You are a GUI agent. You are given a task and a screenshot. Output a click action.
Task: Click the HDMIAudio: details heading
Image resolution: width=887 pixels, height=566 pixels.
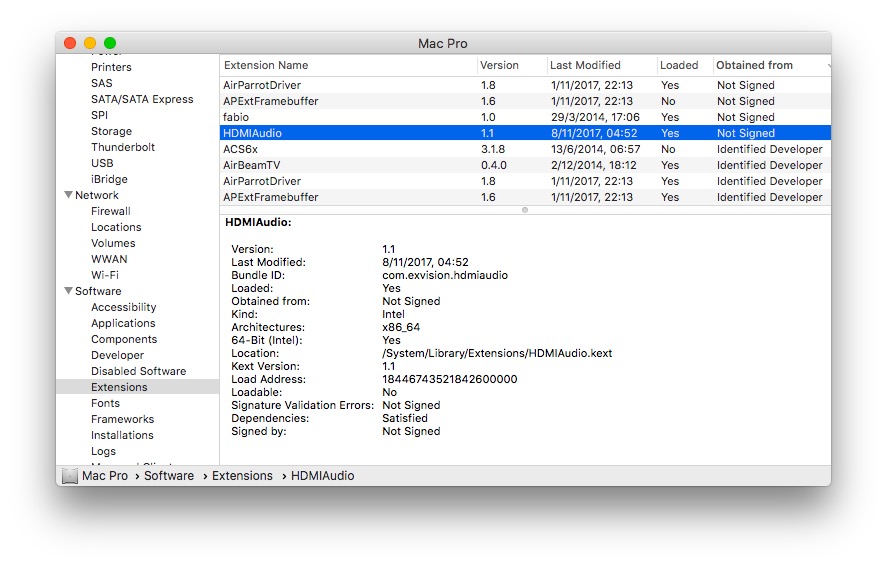258,223
